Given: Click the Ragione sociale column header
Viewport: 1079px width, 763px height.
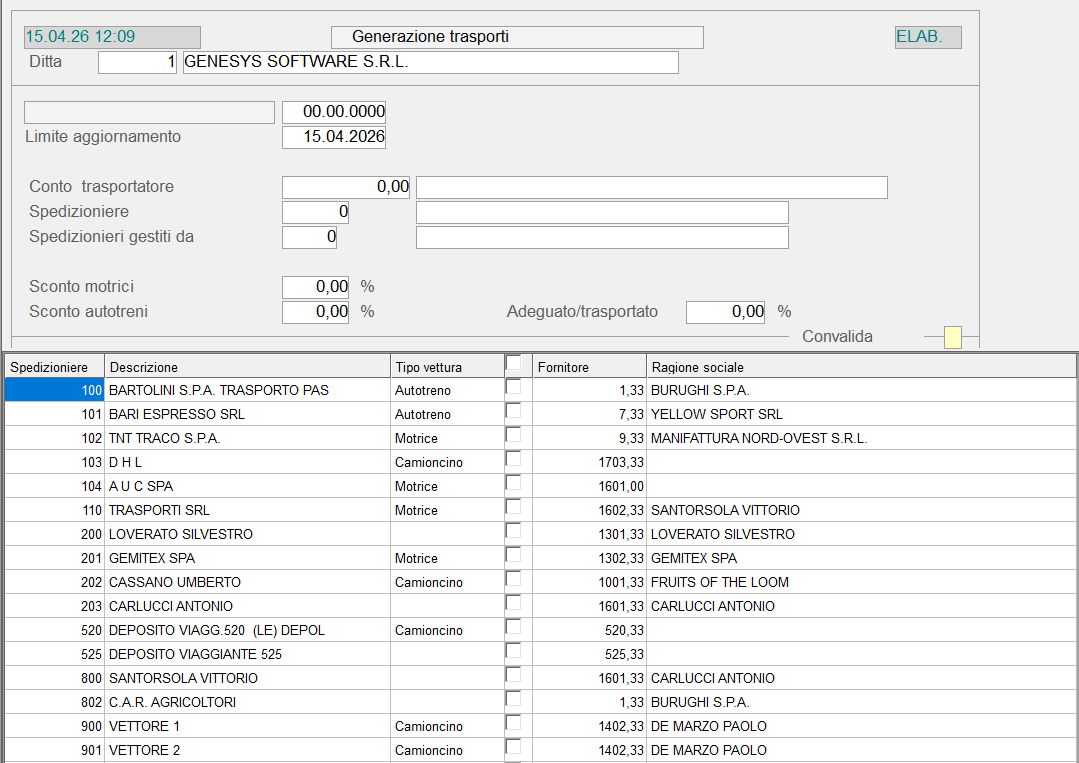Looking at the screenshot, I should pyautogui.click(x=860, y=367).
